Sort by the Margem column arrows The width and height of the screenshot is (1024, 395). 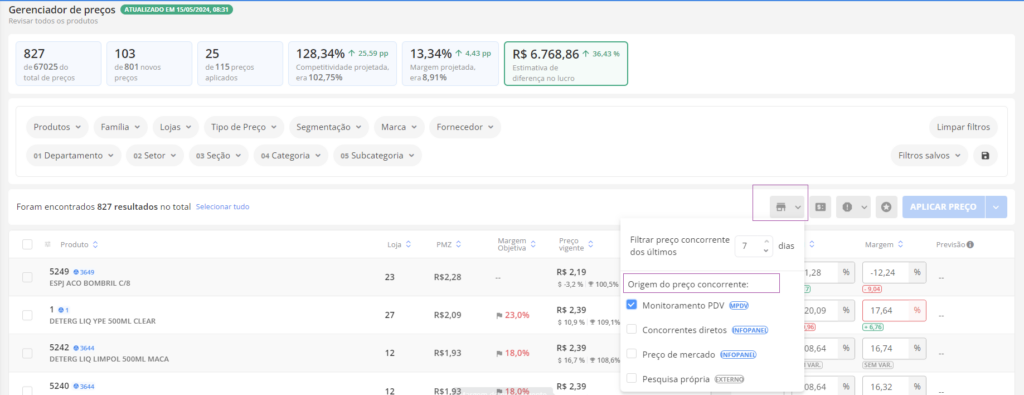[900, 245]
